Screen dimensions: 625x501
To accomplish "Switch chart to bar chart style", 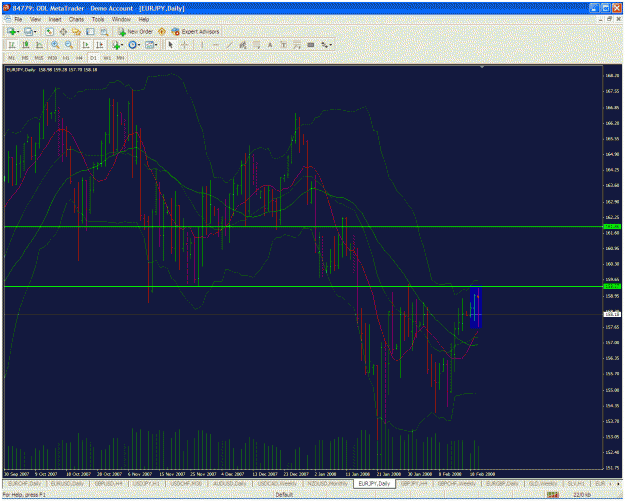I will point(12,45).
